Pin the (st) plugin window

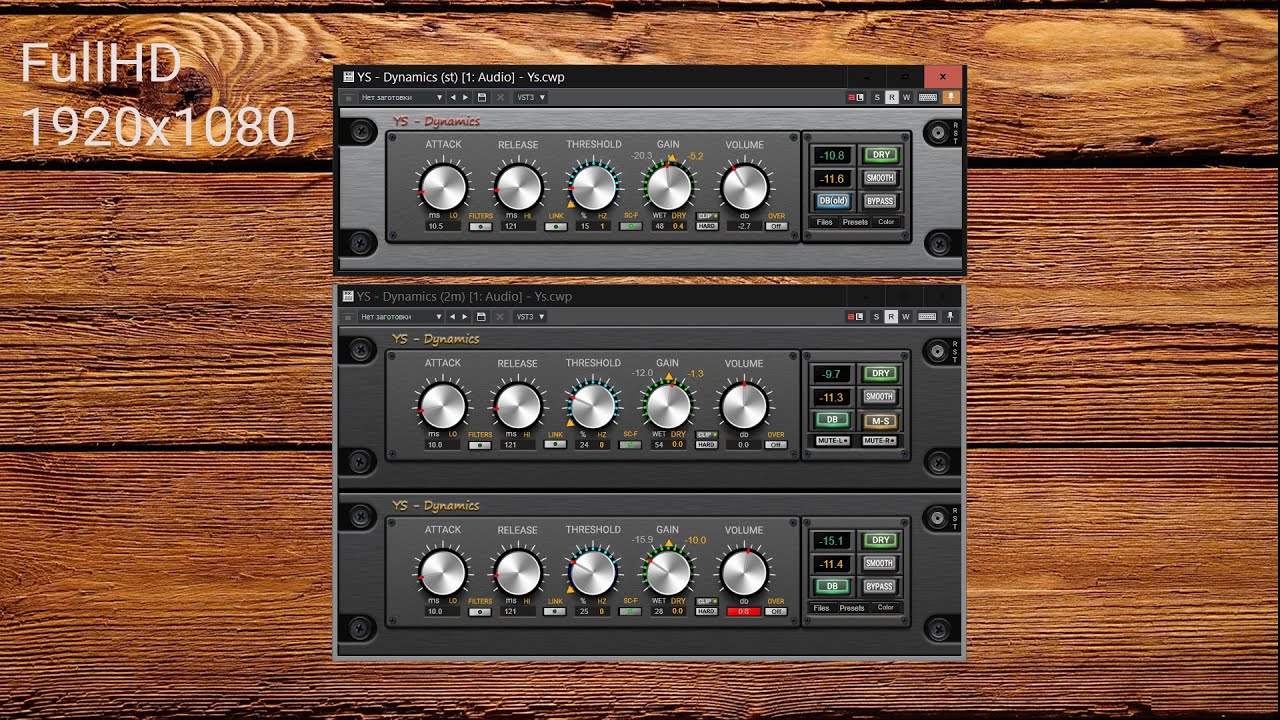pos(950,97)
